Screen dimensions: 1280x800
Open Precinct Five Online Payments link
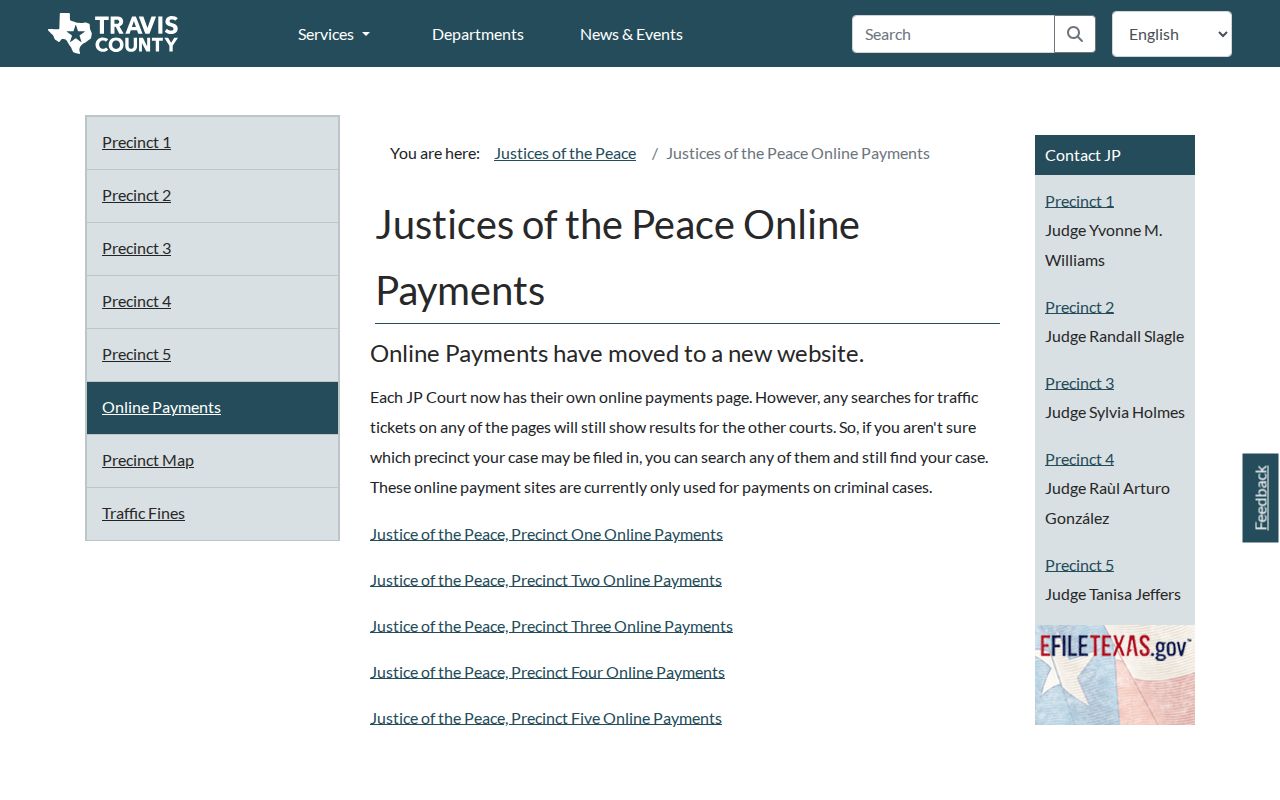point(546,718)
